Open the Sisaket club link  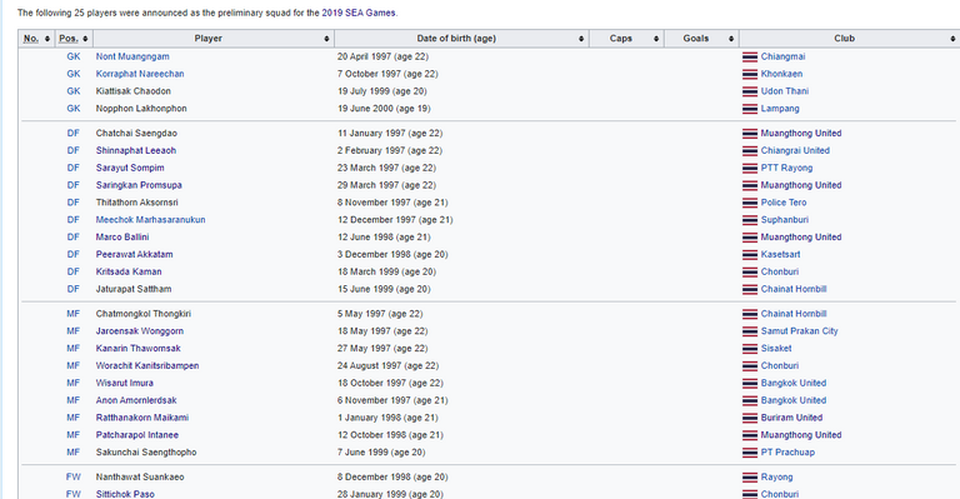[776, 348]
